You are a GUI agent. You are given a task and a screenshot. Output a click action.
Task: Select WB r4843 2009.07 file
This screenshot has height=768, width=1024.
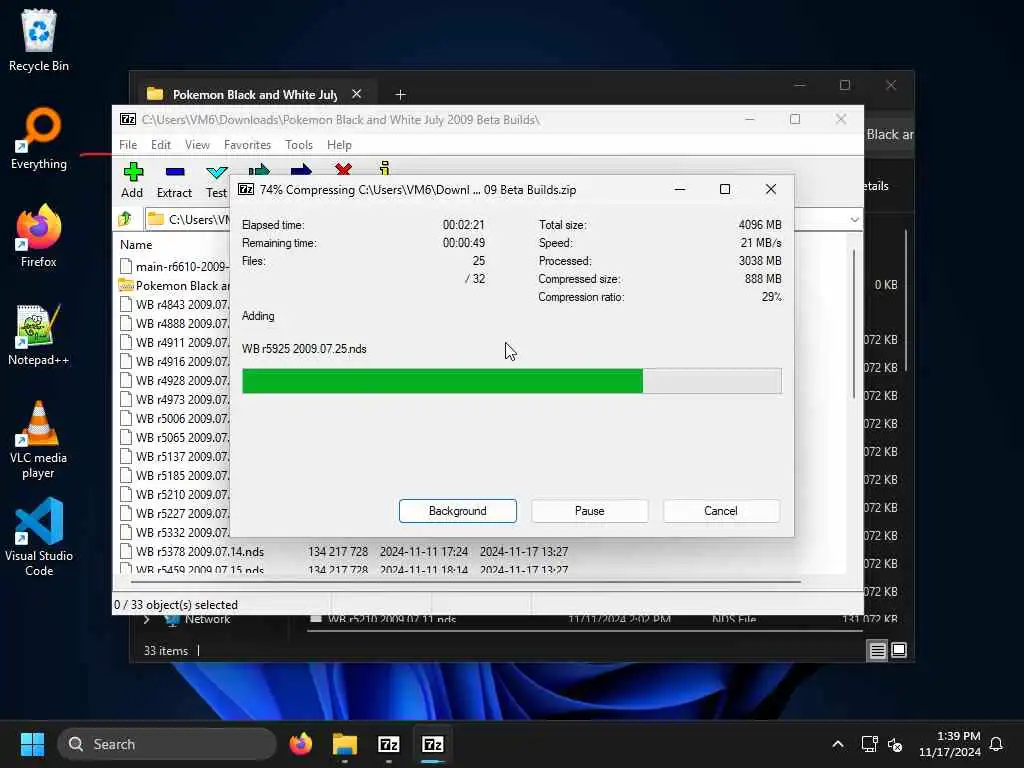[174, 304]
